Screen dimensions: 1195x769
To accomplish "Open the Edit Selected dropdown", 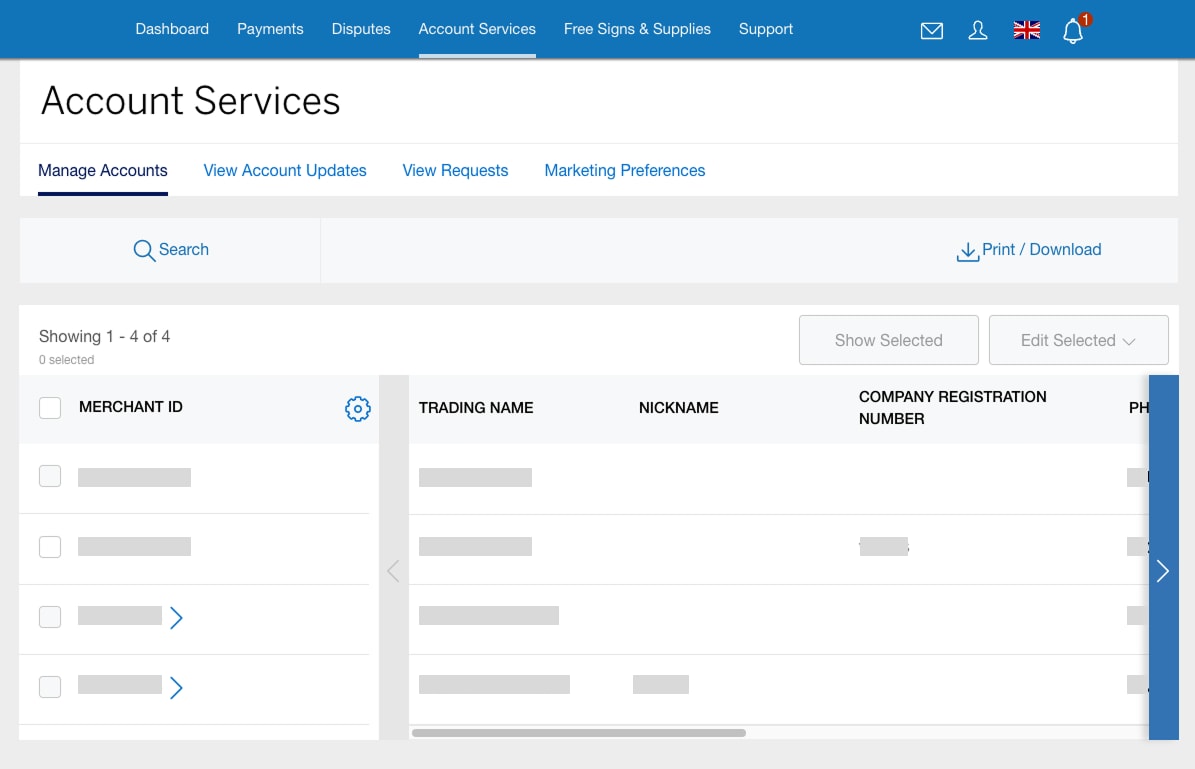I will [1078, 340].
